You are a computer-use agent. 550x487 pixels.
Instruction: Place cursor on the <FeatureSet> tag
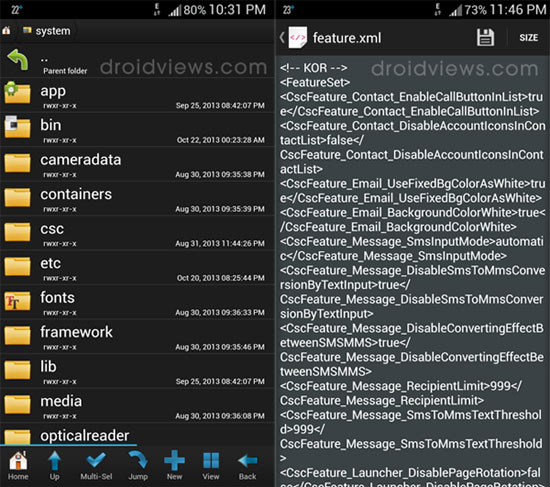(x=315, y=82)
